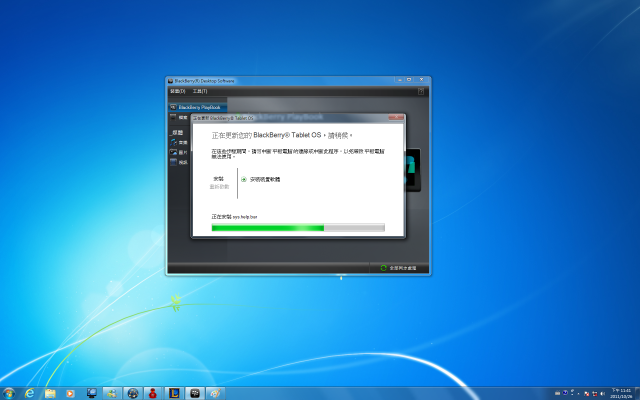Click the network status tray icon
The image size is (640, 400).
pyautogui.click(x=595, y=393)
